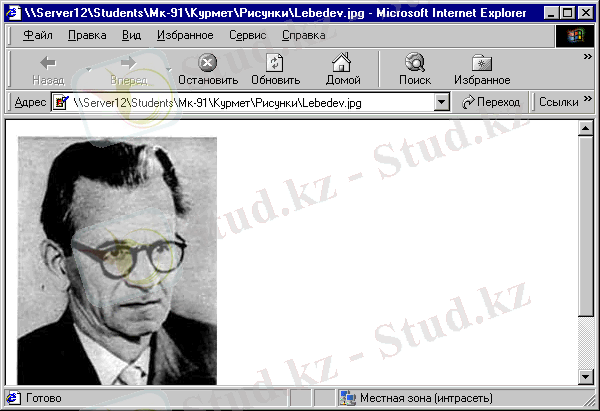Click the Переход go button
Screen dimensions: 600x411
coord(491,102)
